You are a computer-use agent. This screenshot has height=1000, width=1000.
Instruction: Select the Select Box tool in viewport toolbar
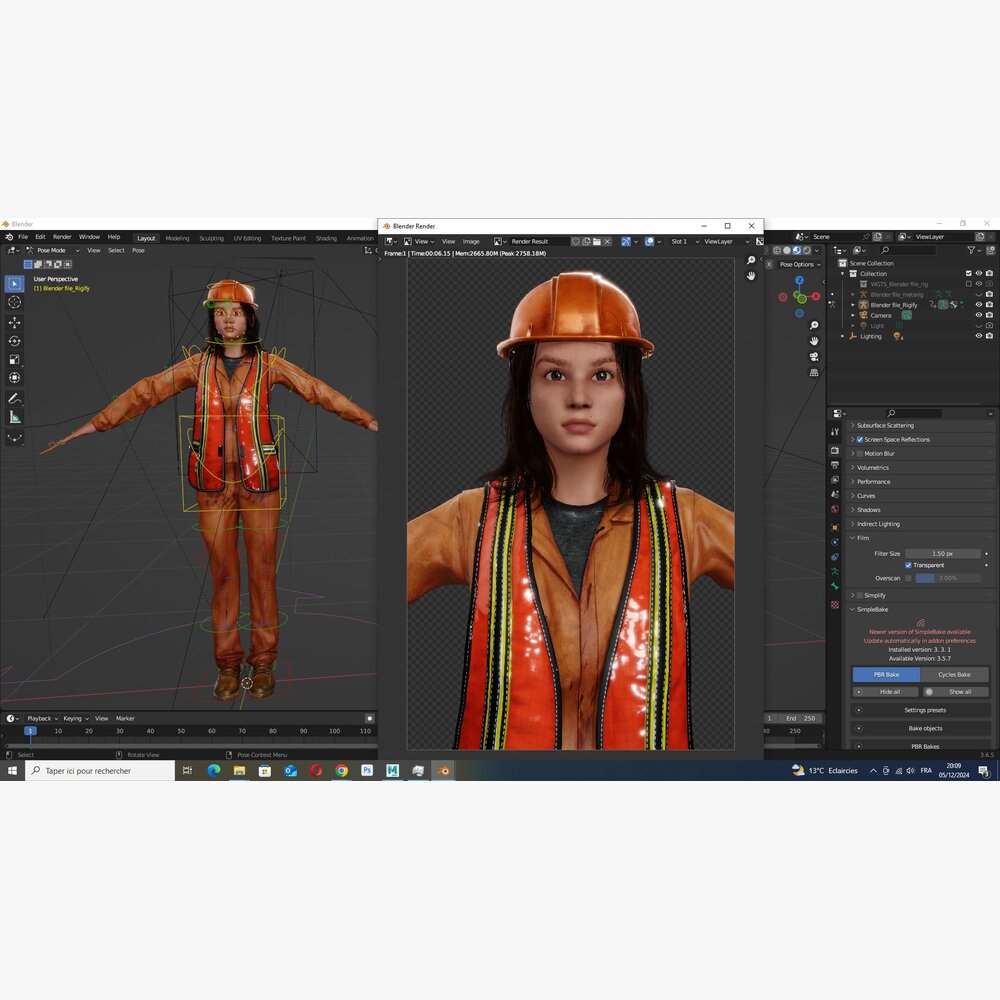click(x=15, y=283)
